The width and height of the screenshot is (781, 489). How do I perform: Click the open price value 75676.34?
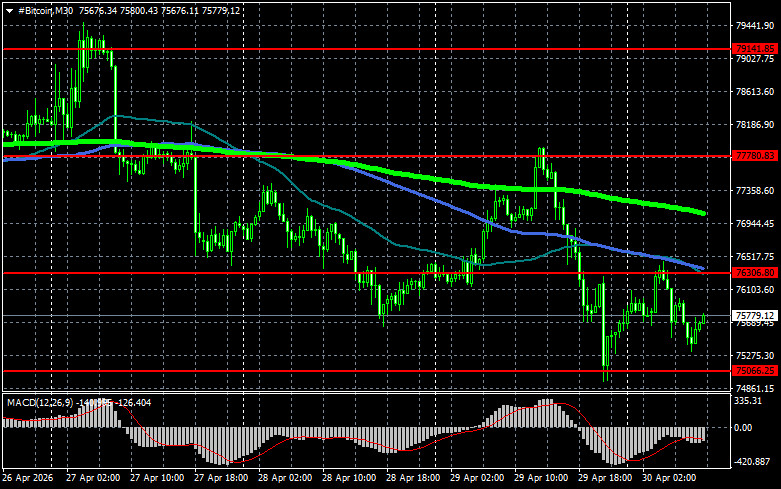point(98,10)
